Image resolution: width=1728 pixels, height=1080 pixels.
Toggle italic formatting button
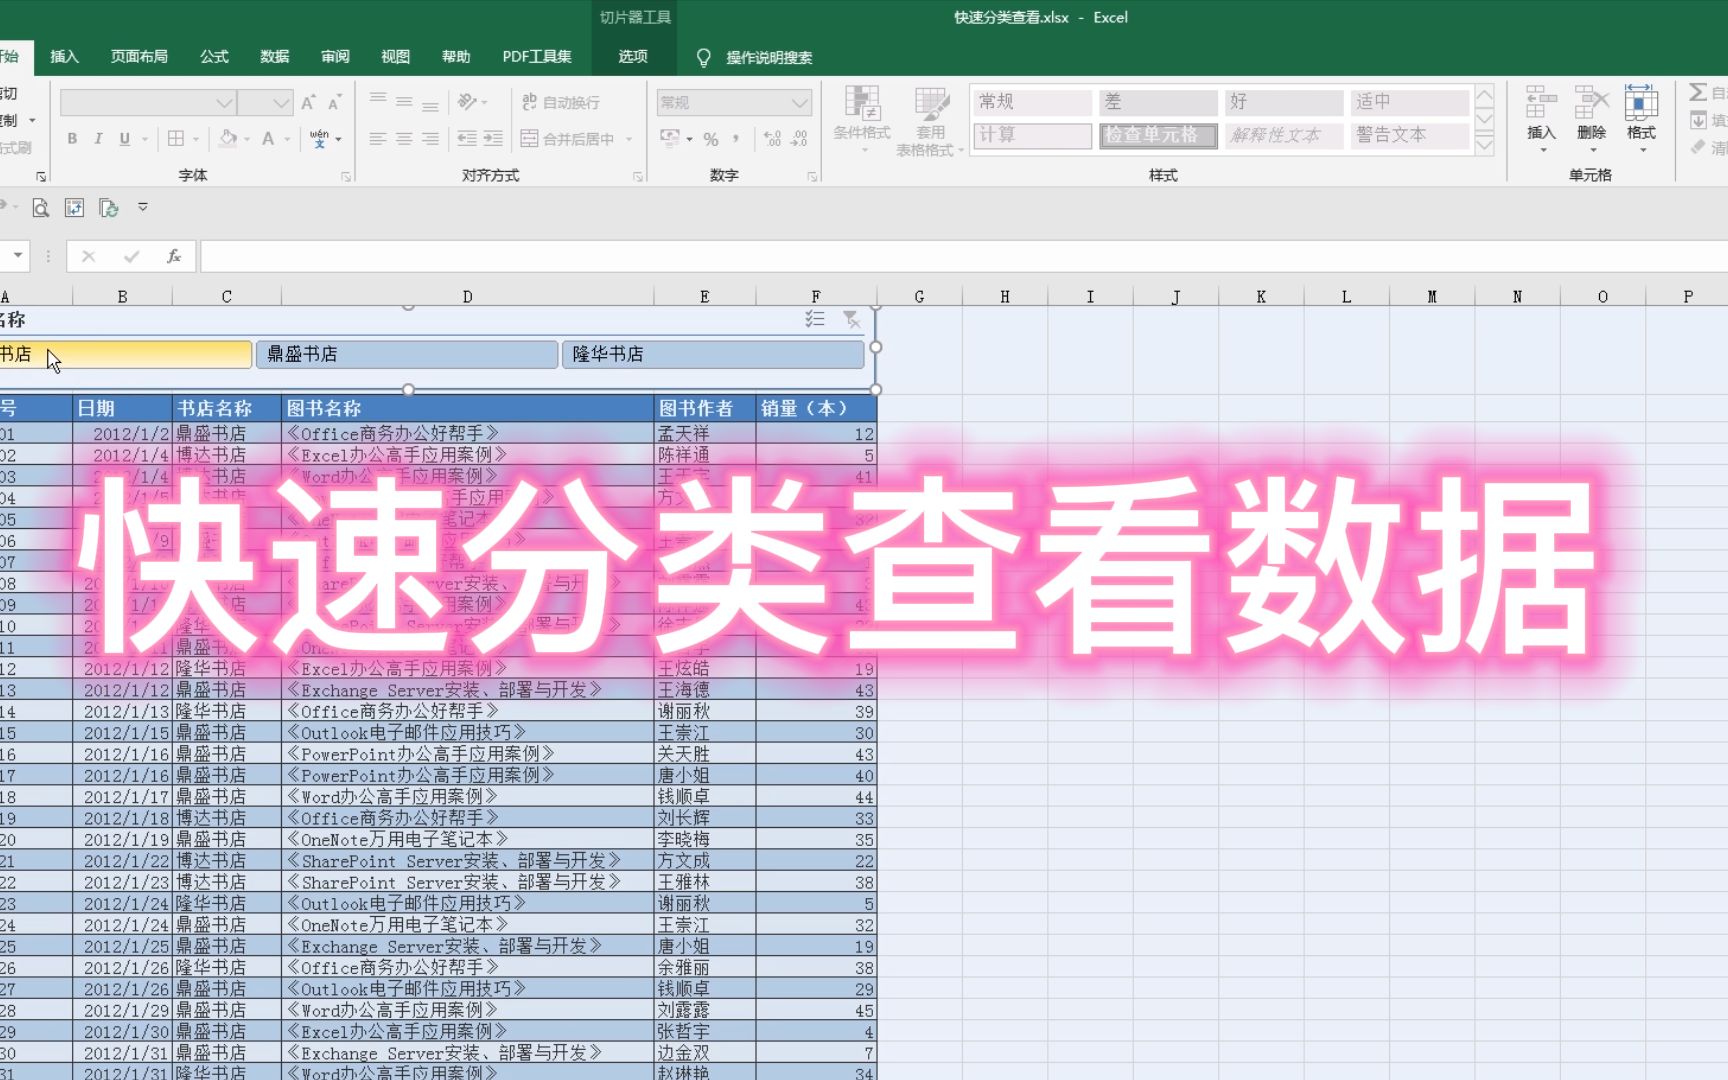[98, 139]
